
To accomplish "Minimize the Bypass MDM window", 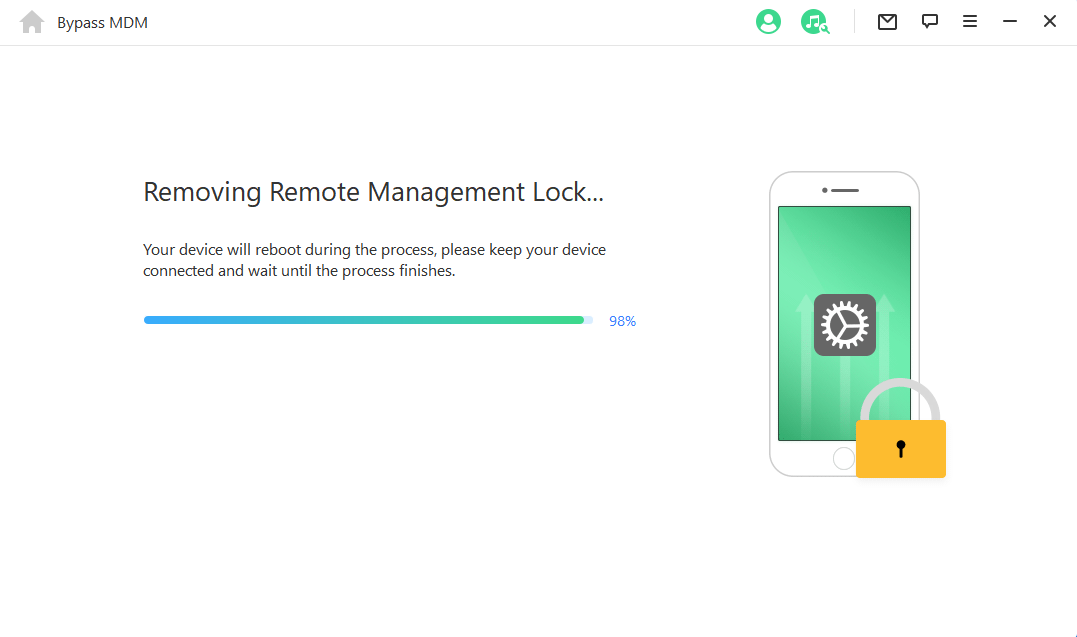I will pos(1010,22).
